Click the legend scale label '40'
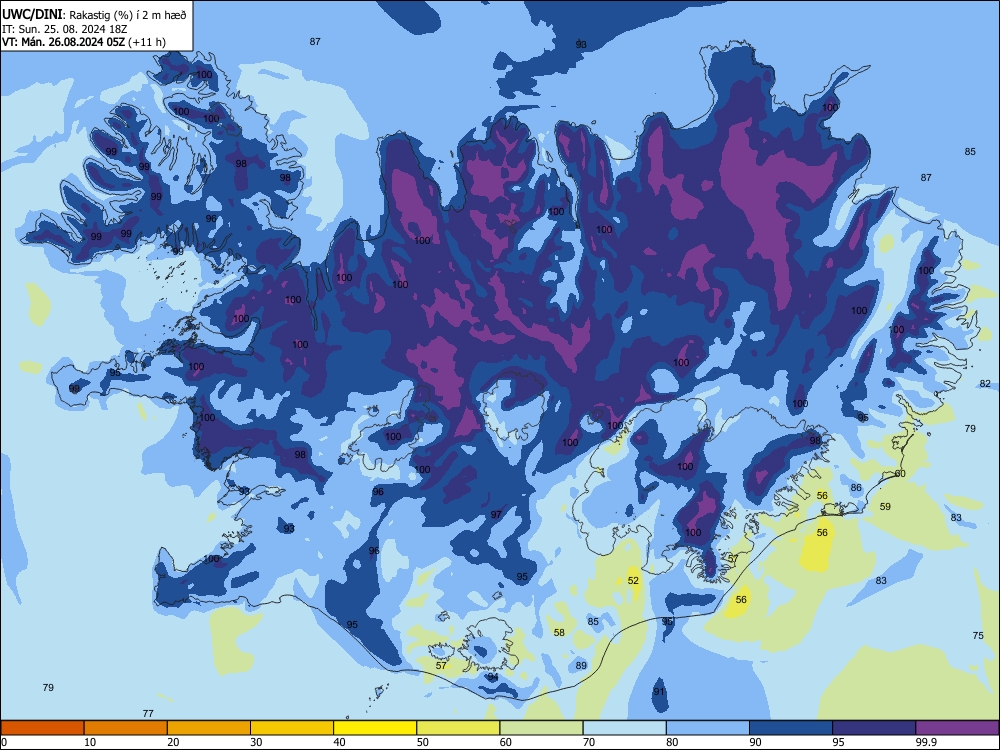Screen dimensions: 1000x750 [339, 742]
